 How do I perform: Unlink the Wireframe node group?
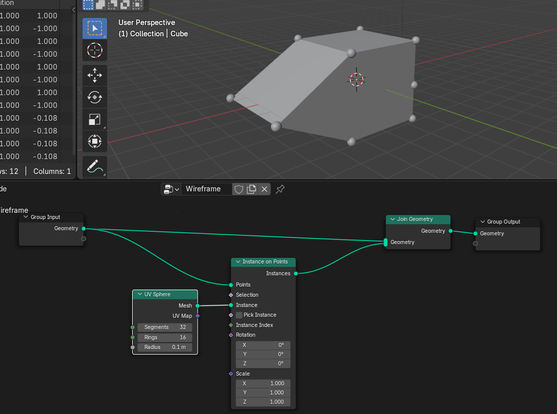[x=264, y=189]
